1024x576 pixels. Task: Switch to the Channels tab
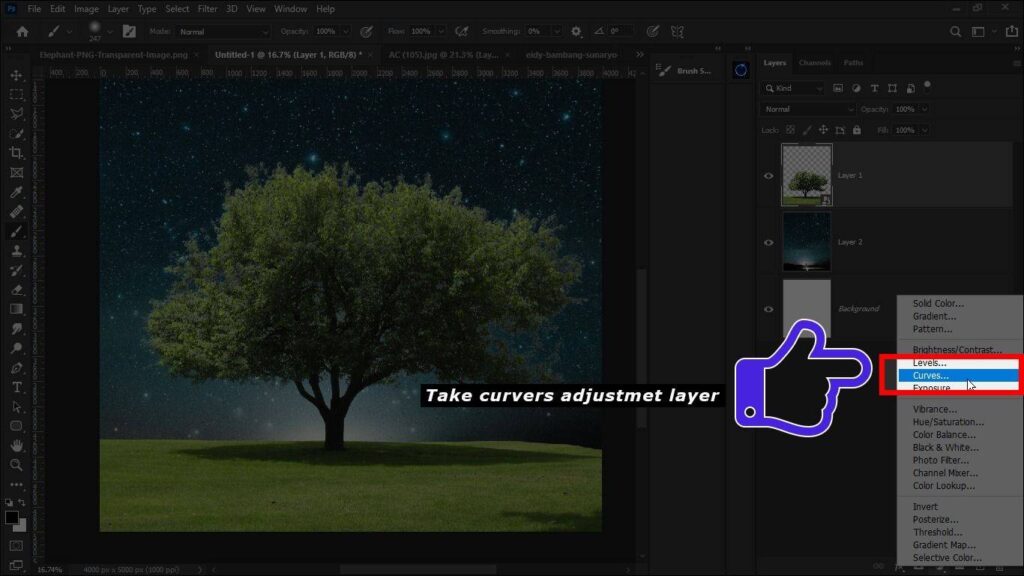[814, 63]
